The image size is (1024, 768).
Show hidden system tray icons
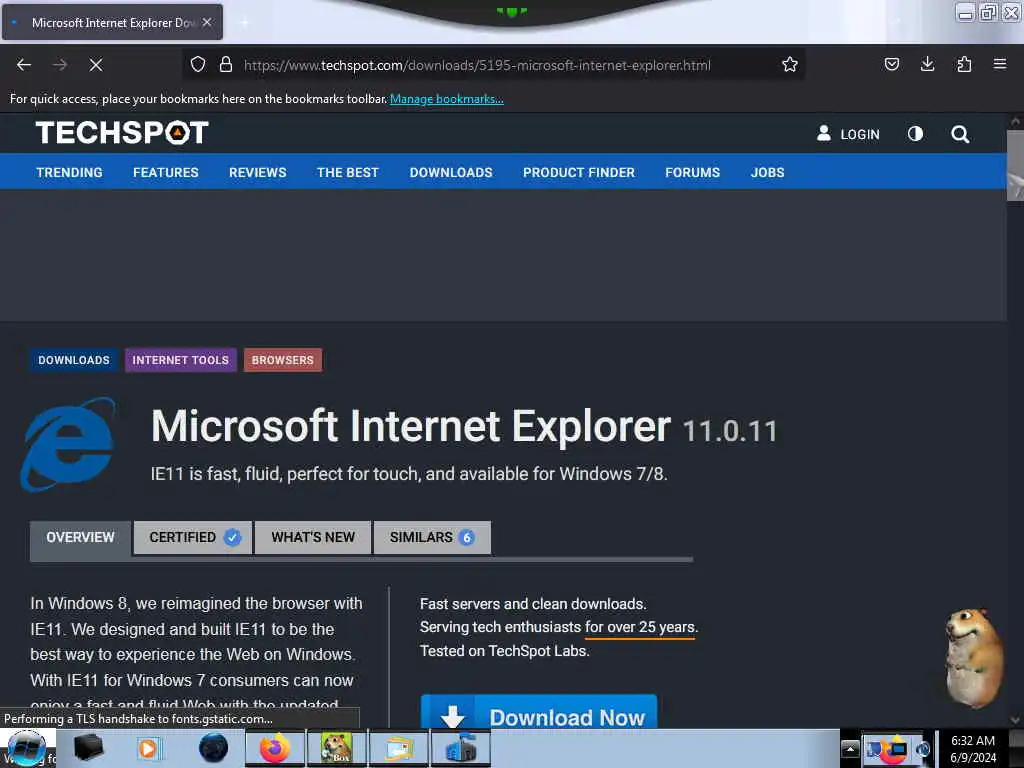(850, 748)
